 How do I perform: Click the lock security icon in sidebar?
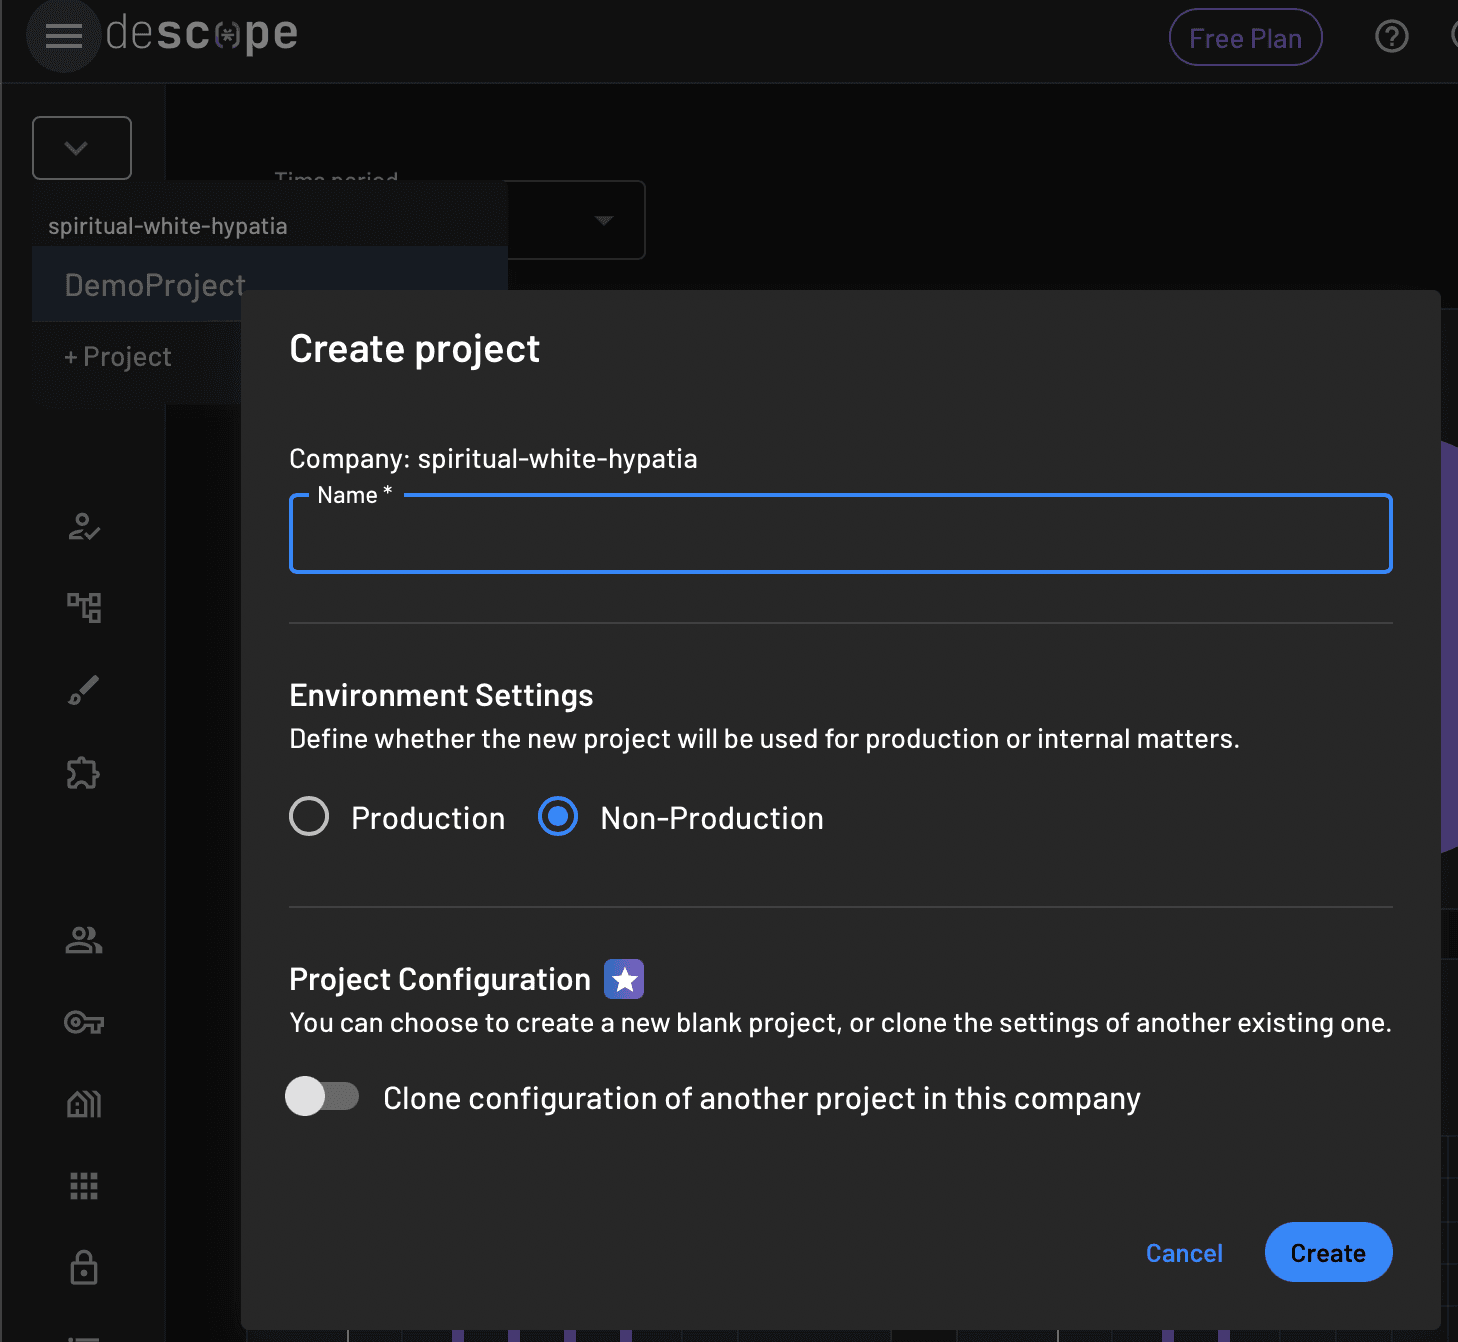(84, 1267)
